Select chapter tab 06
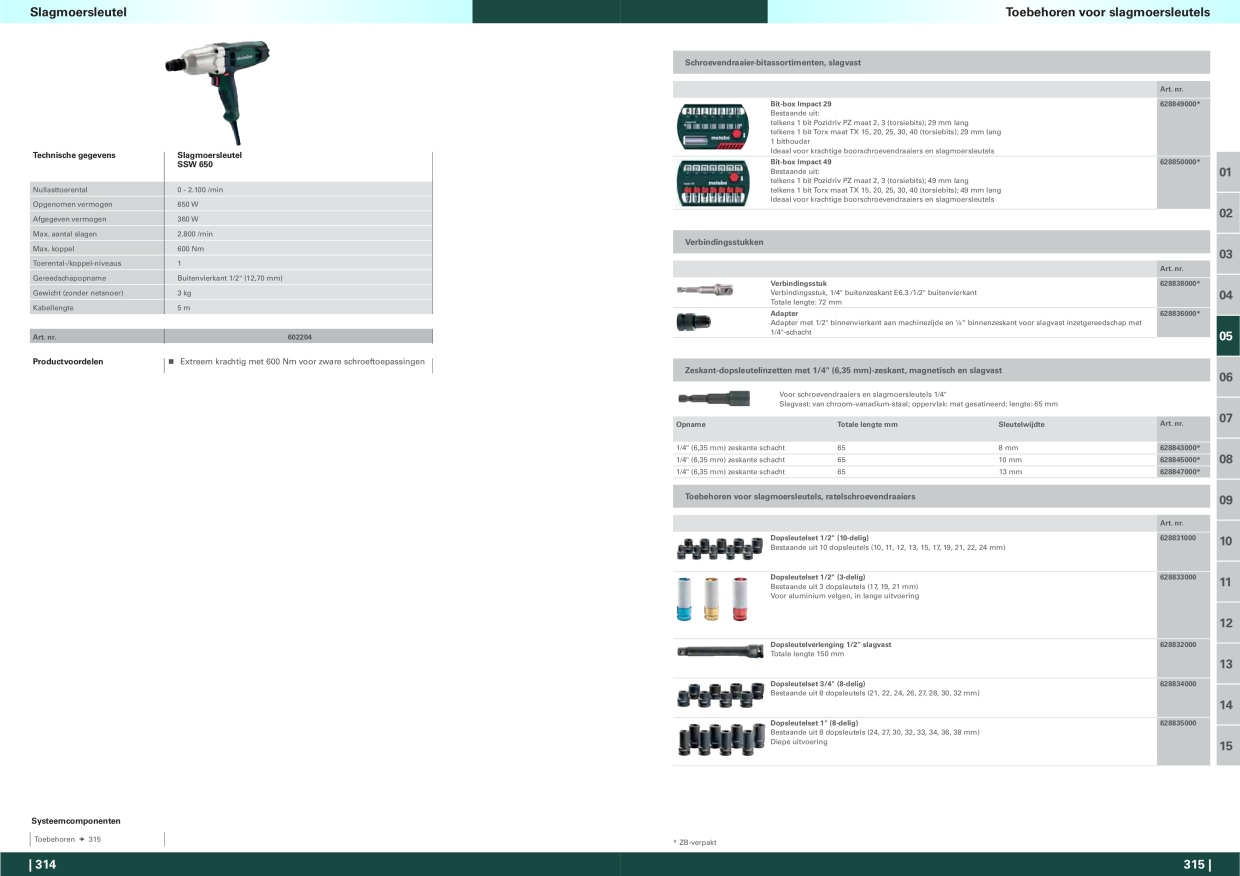Image resolution: width=1240 pixels, height=876 pixels. pos(1226,377)
